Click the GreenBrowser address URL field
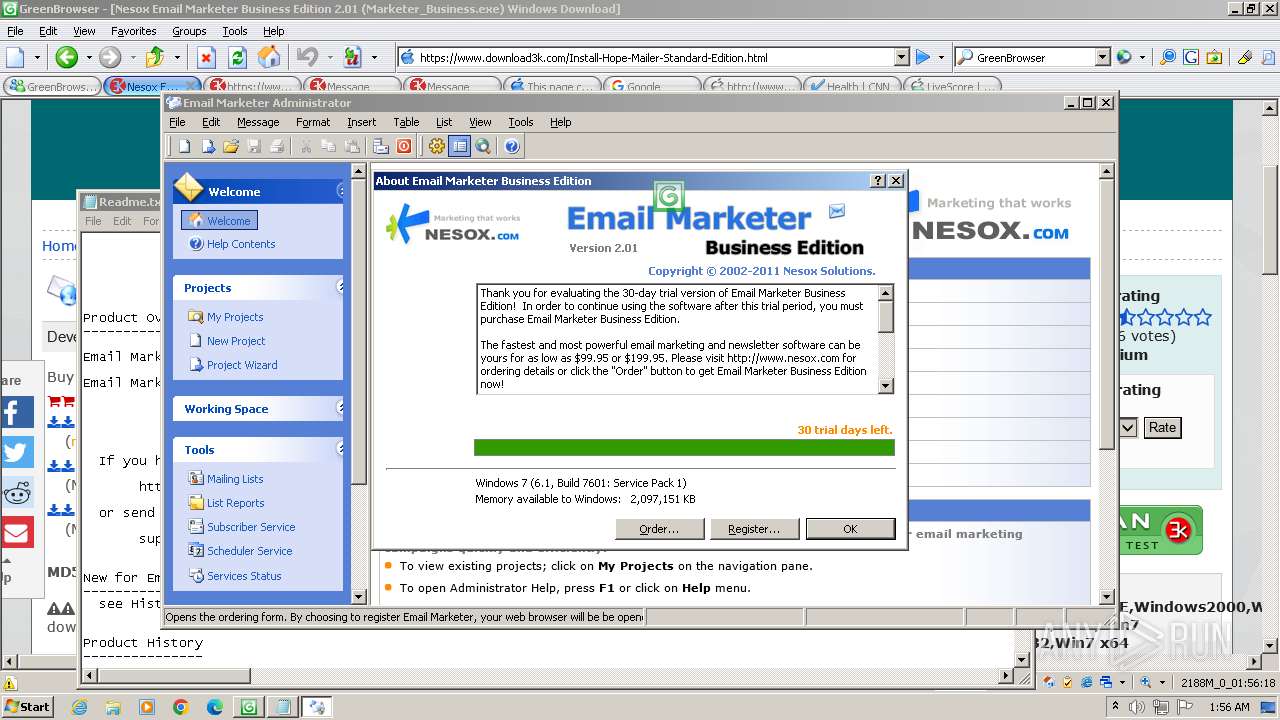 (647, 57)
